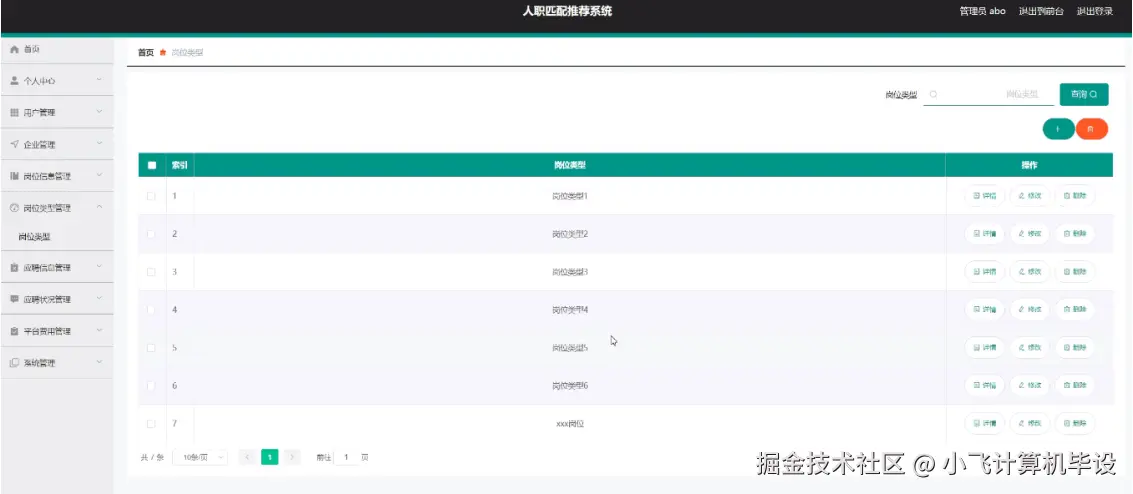Click the 岗位类型 column header

coord(569,165)
